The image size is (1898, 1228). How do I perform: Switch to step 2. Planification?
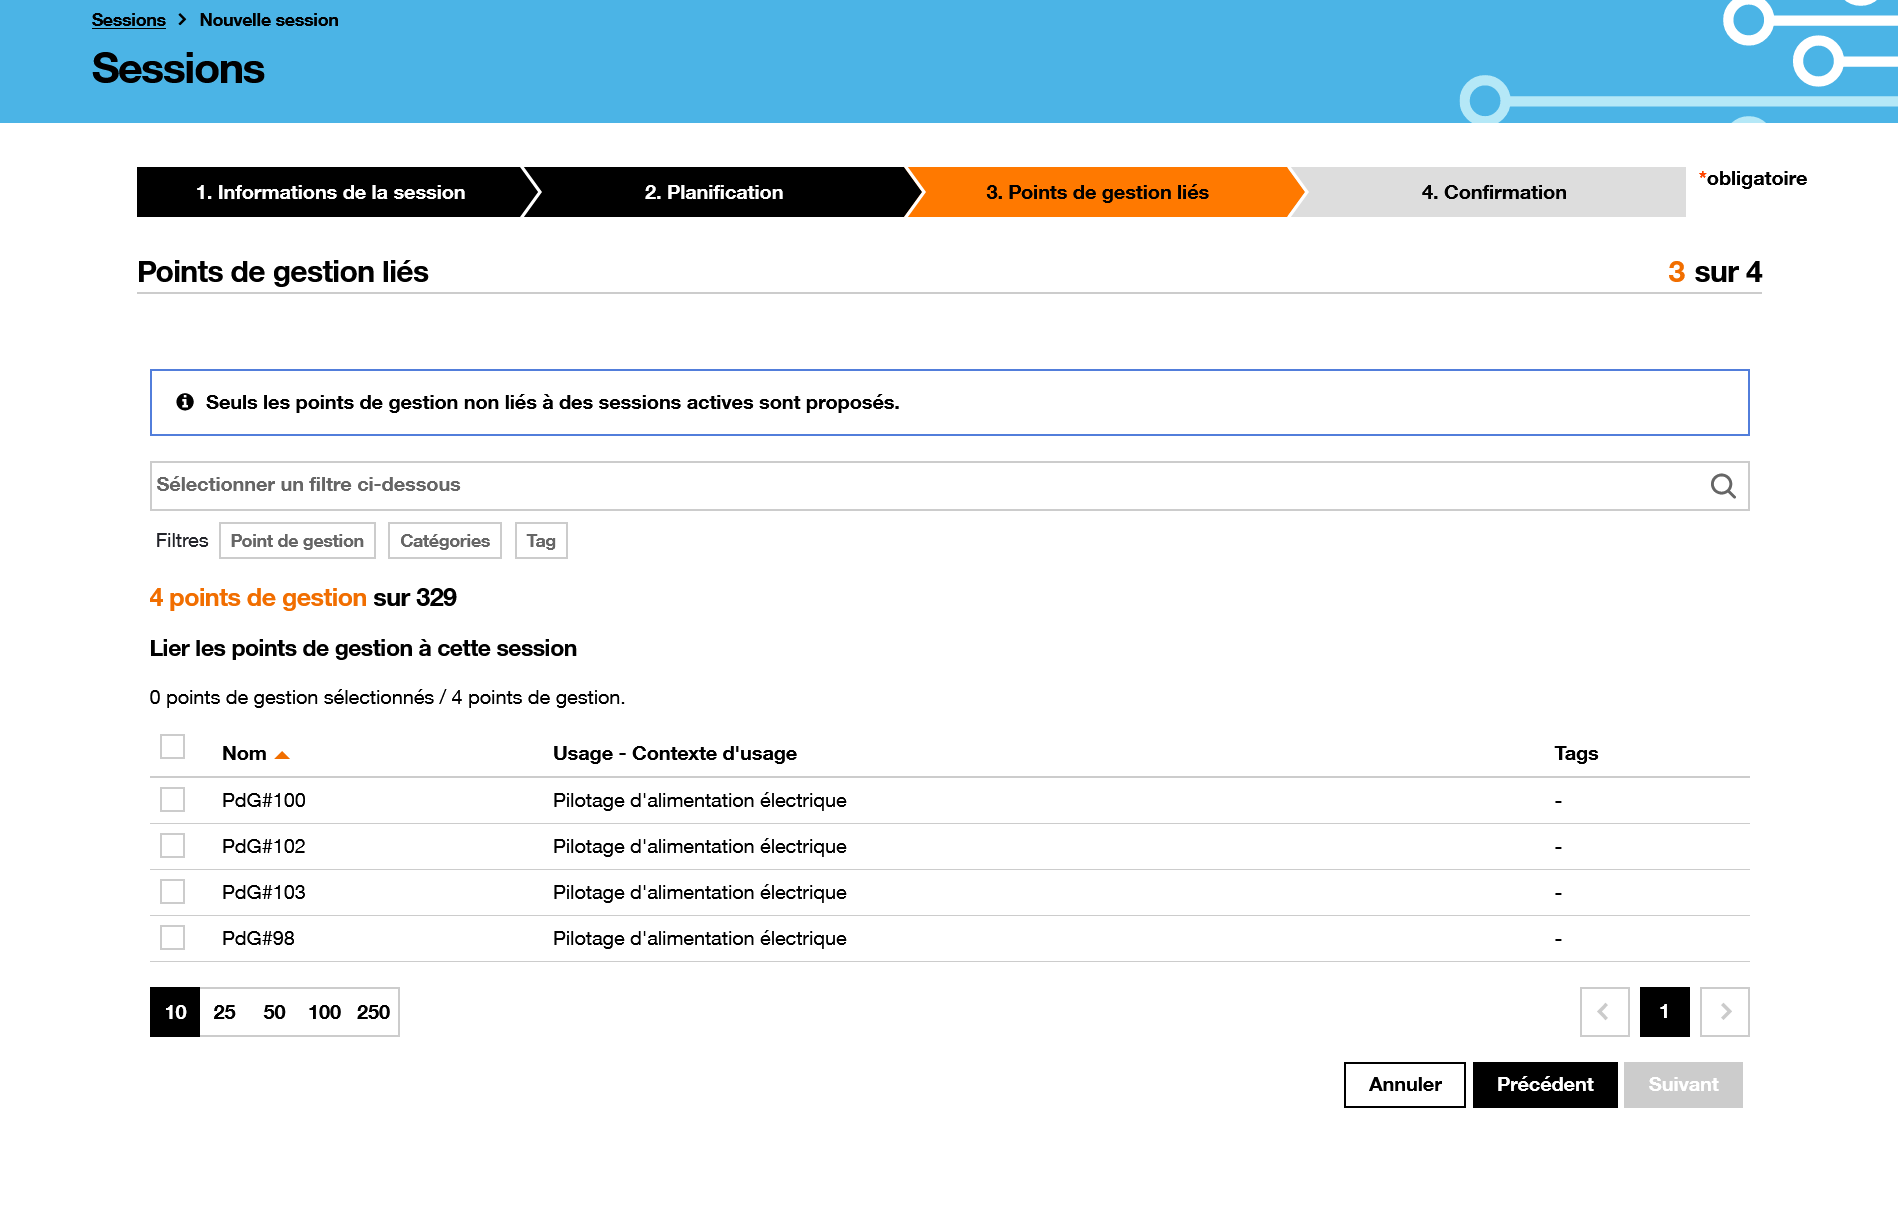pos(714,192)
